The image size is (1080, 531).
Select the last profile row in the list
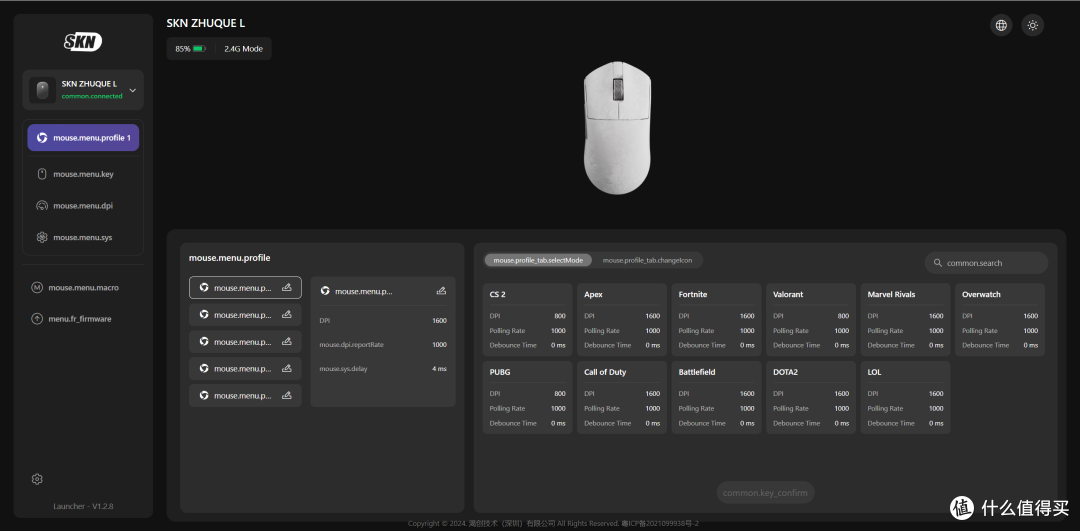[x=245, y=395]
